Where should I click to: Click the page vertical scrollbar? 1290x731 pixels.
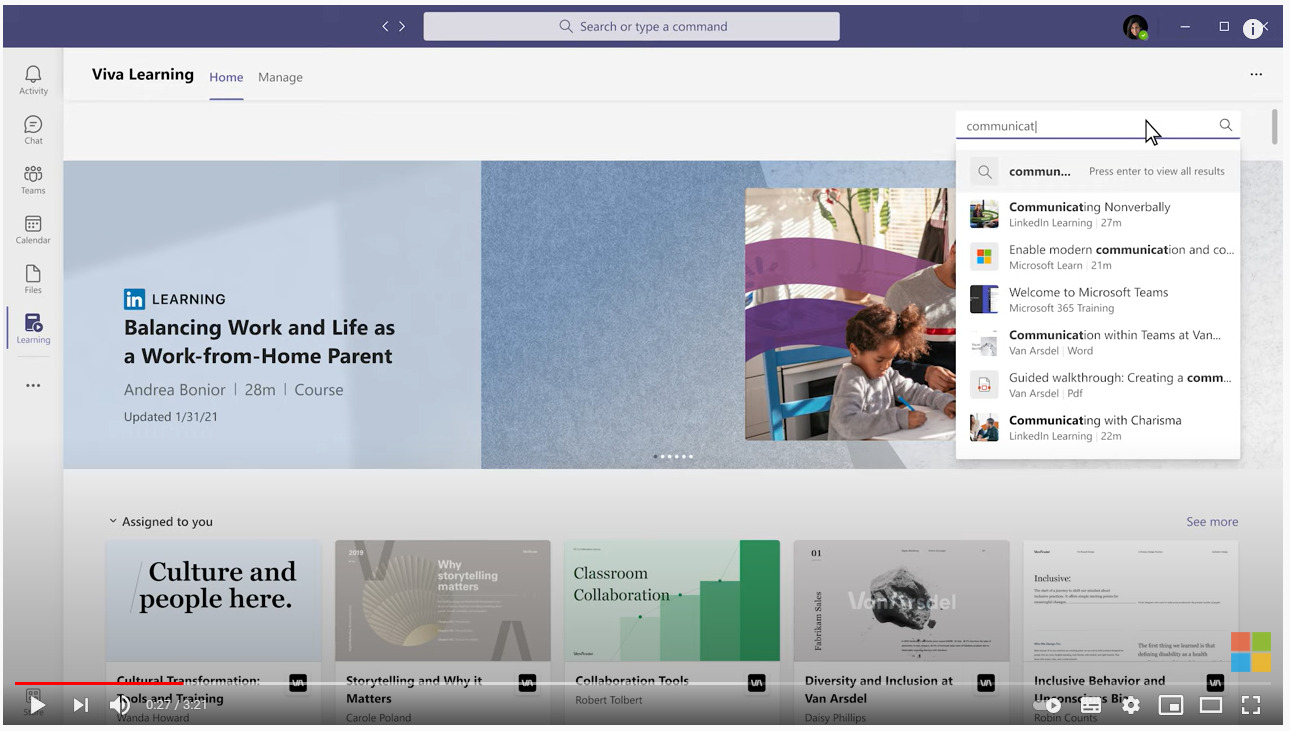1274,126
